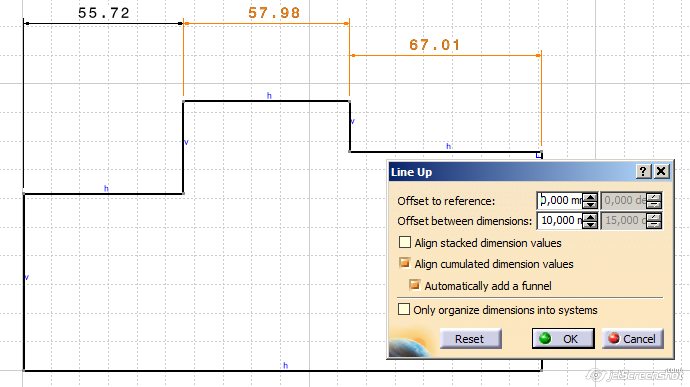Select the 57.98 dimension value

pos(274,12)
